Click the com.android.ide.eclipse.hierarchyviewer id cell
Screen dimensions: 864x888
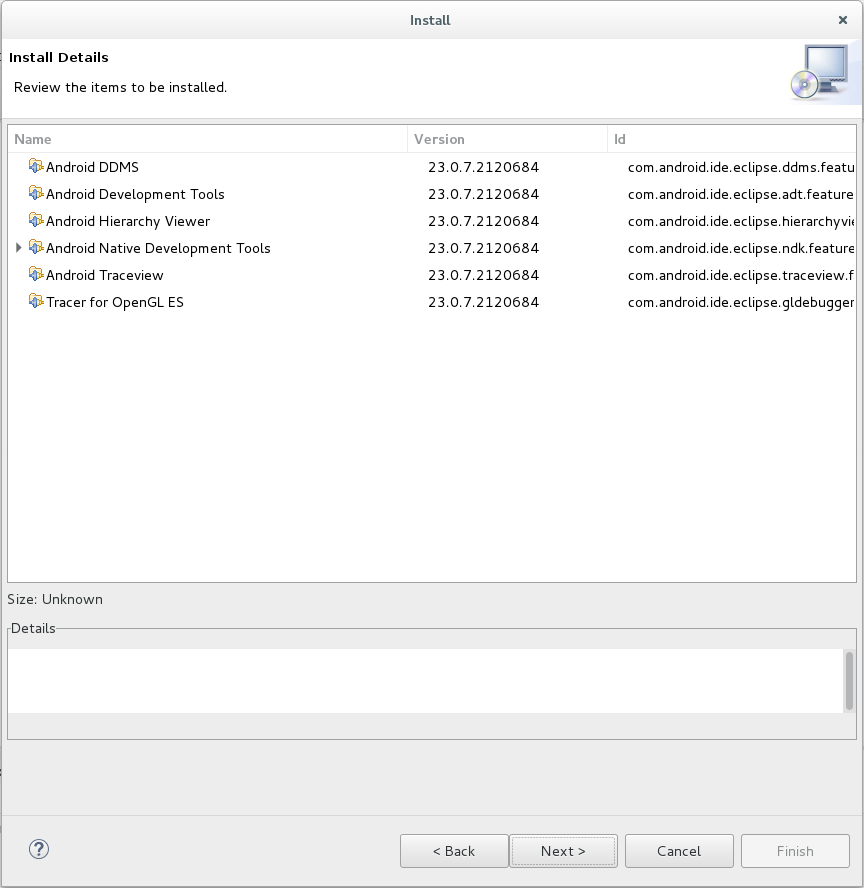(741, 221)
